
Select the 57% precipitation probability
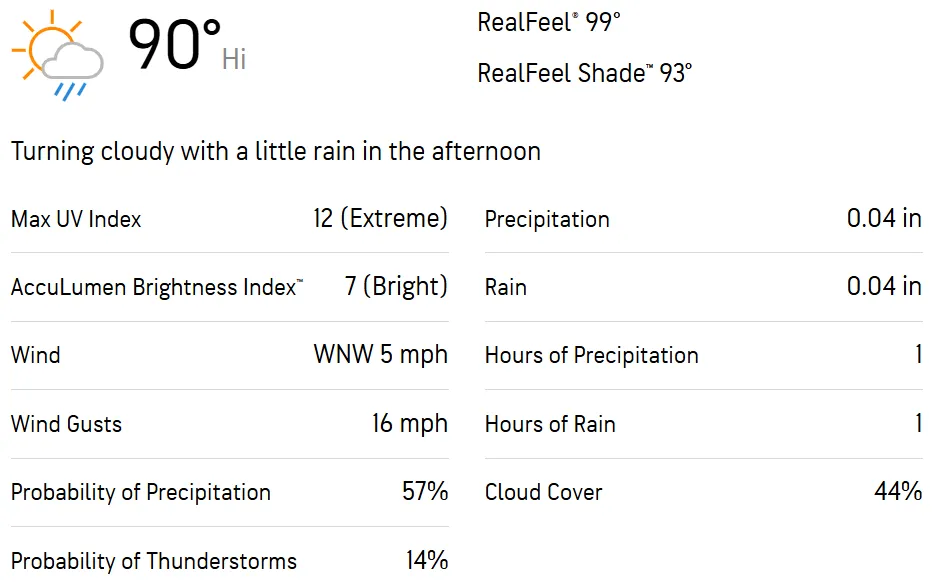(425, 491)
